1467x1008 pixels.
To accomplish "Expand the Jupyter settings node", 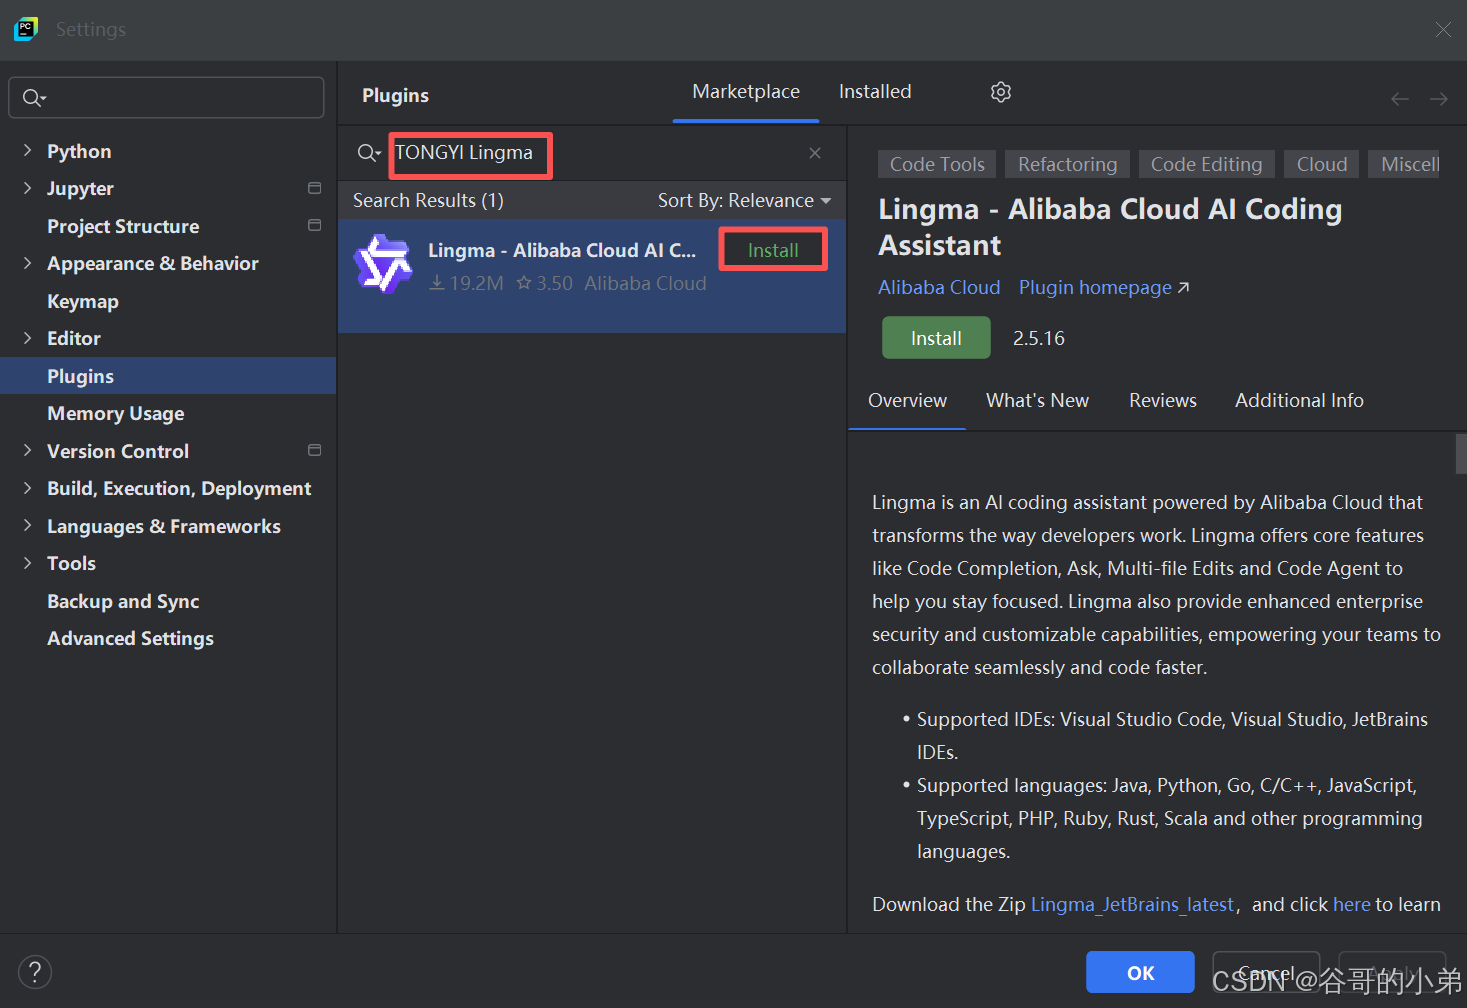I will pos(27,187).
